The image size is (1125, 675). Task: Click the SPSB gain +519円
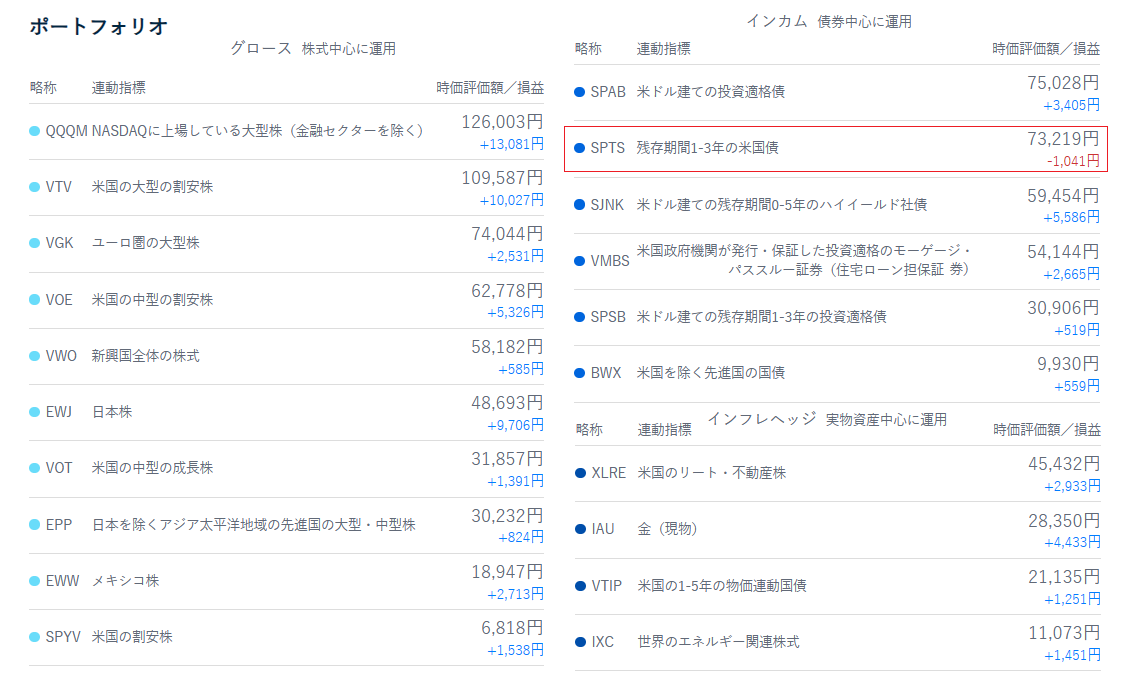[1077, 331]
